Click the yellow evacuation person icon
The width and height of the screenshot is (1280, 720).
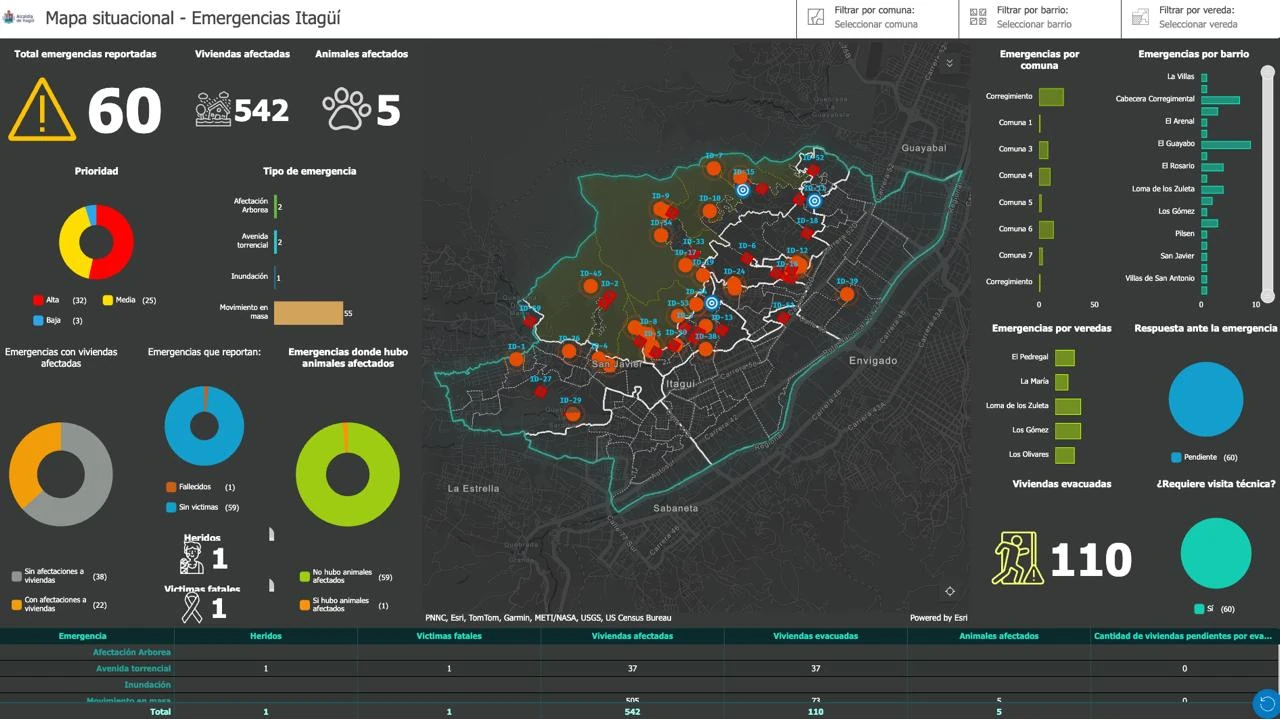tap(1018, 558)
